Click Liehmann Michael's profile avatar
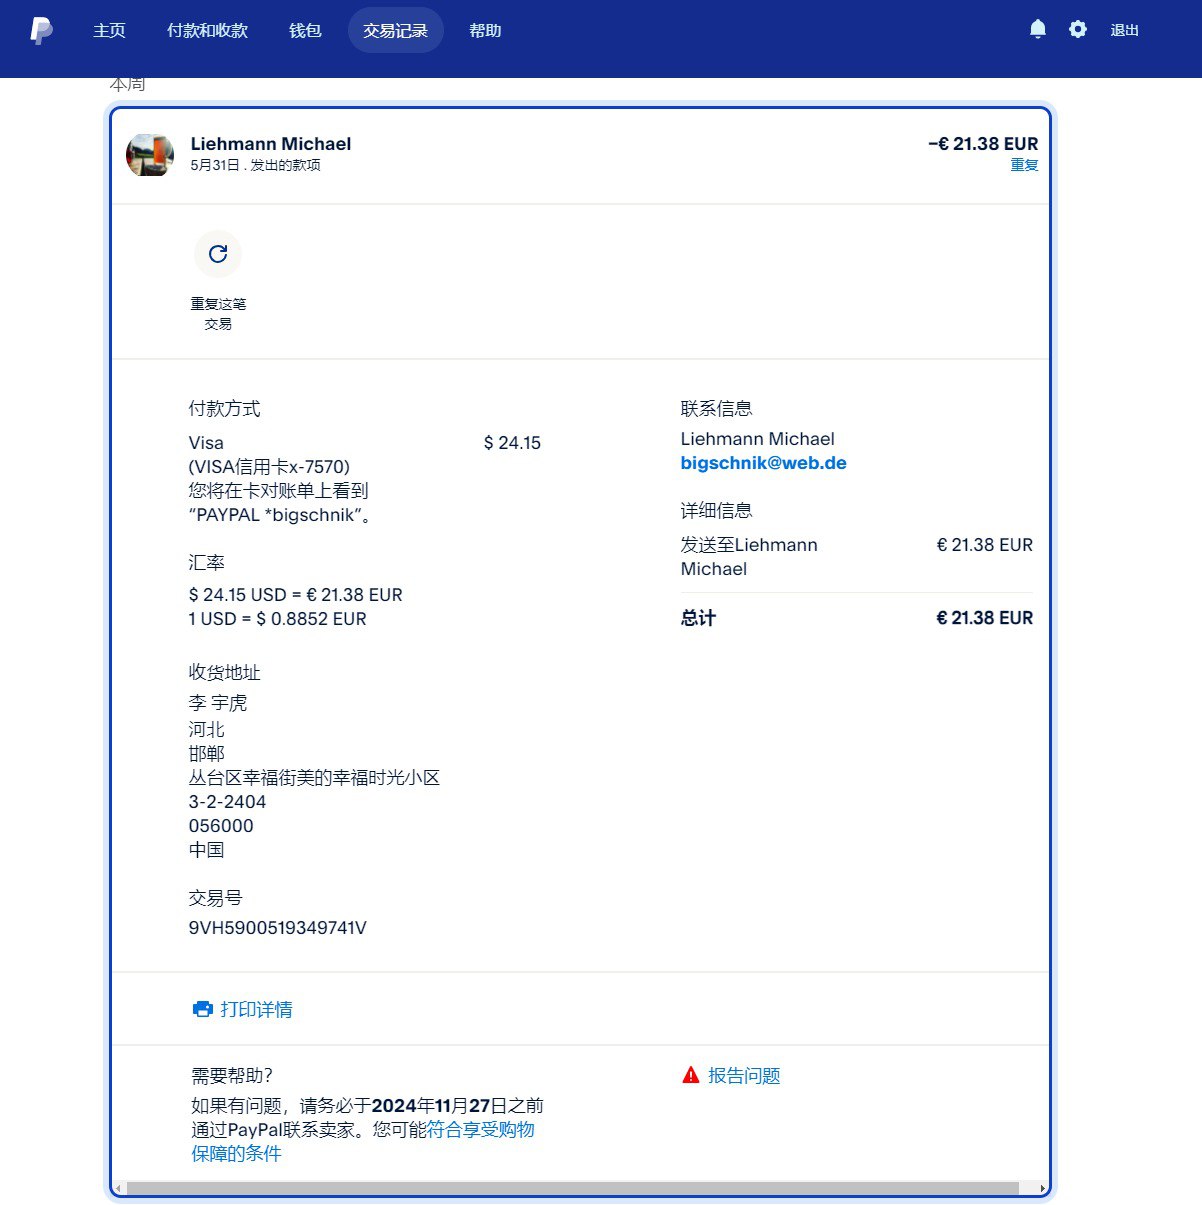The width and height of the screenshot is (1202, 1205). click(150, 155)
